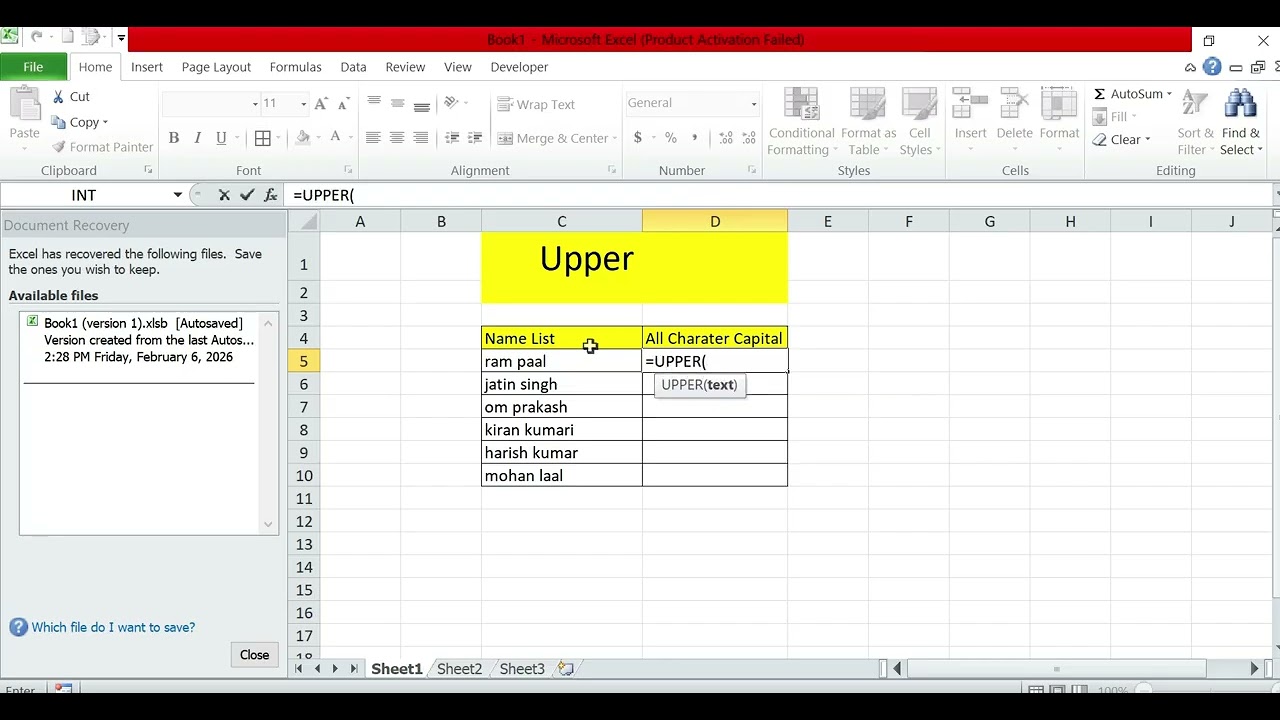The image size is (1280, 720).
Task: Decrease font size with shrink icon
Action: point(343,103)
